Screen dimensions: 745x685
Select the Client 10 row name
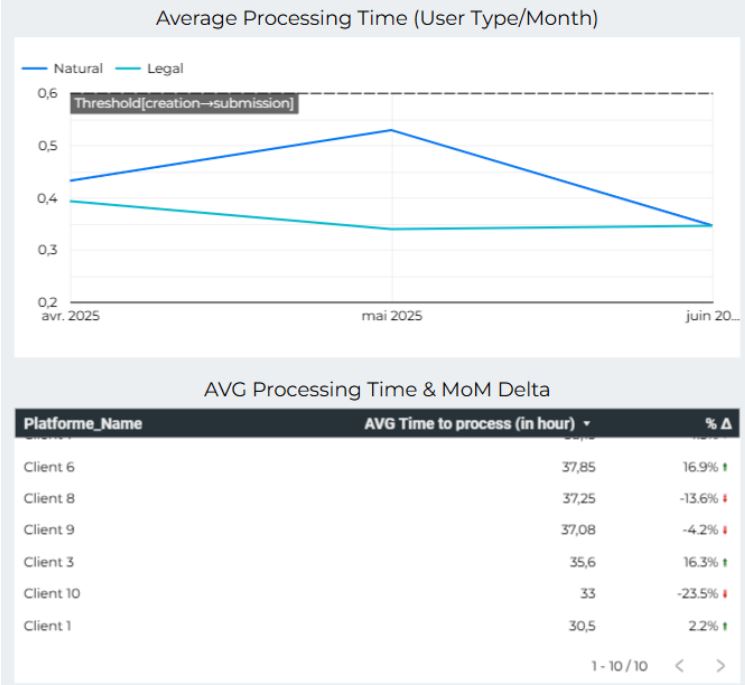(x=52, y=594)
